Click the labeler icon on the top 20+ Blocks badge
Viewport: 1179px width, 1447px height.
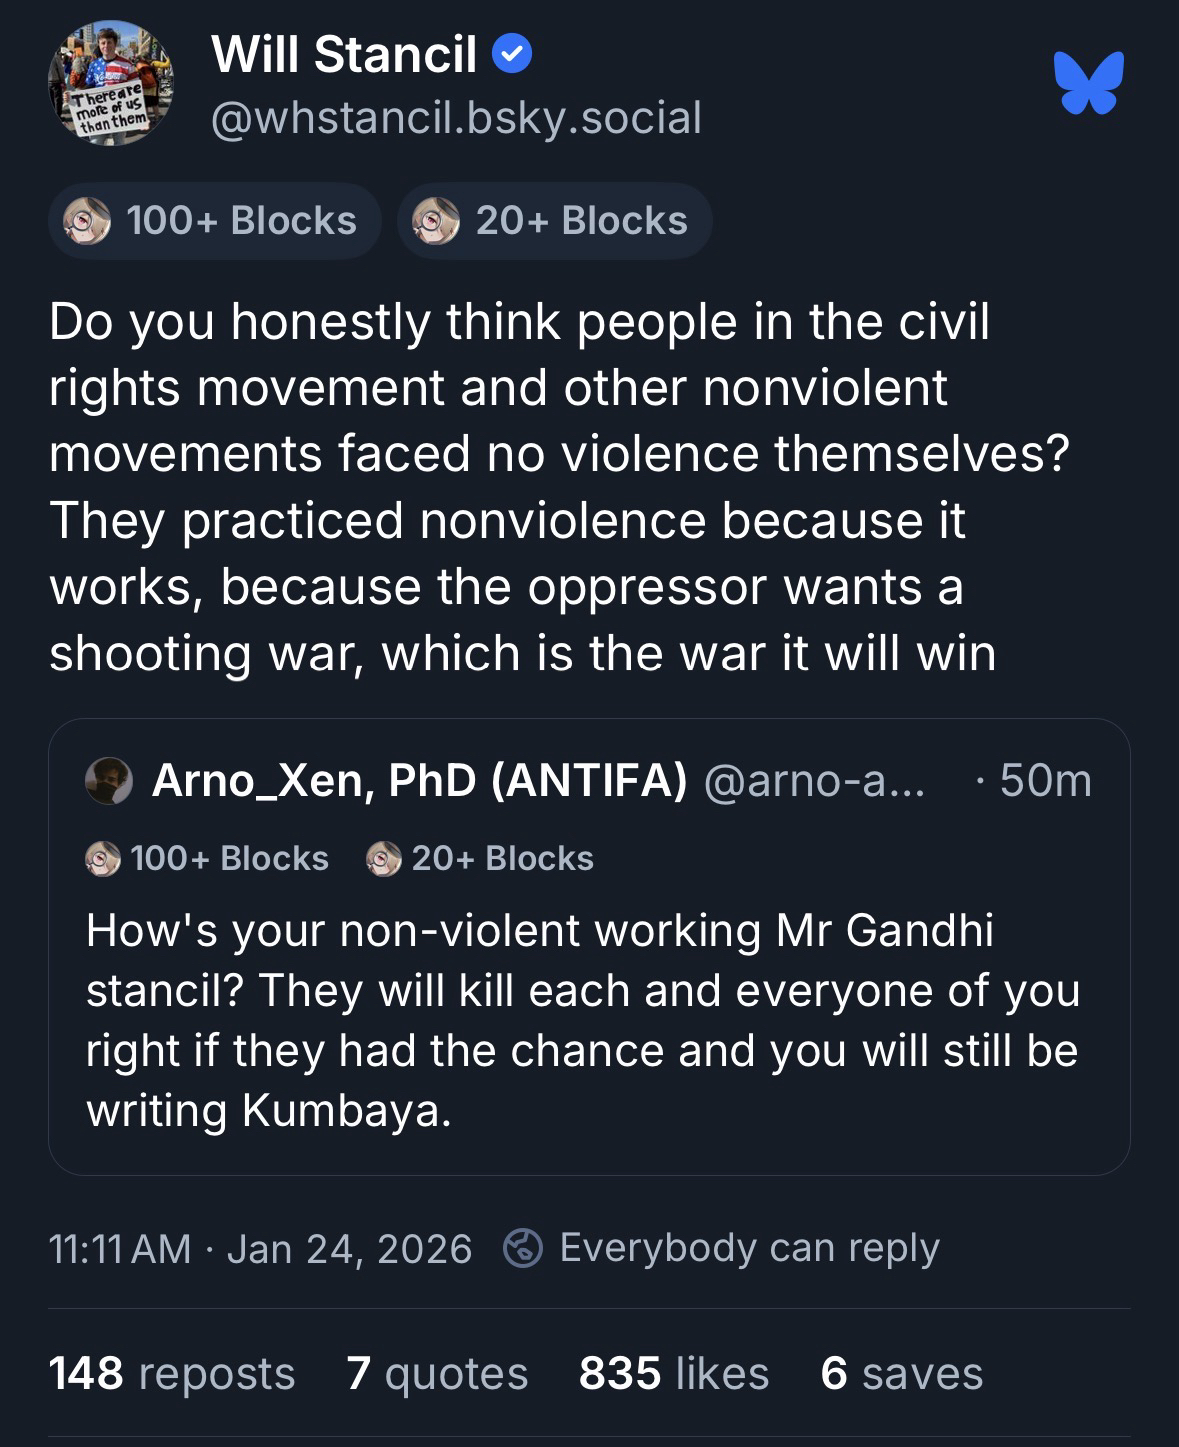(x=436, y=221)
